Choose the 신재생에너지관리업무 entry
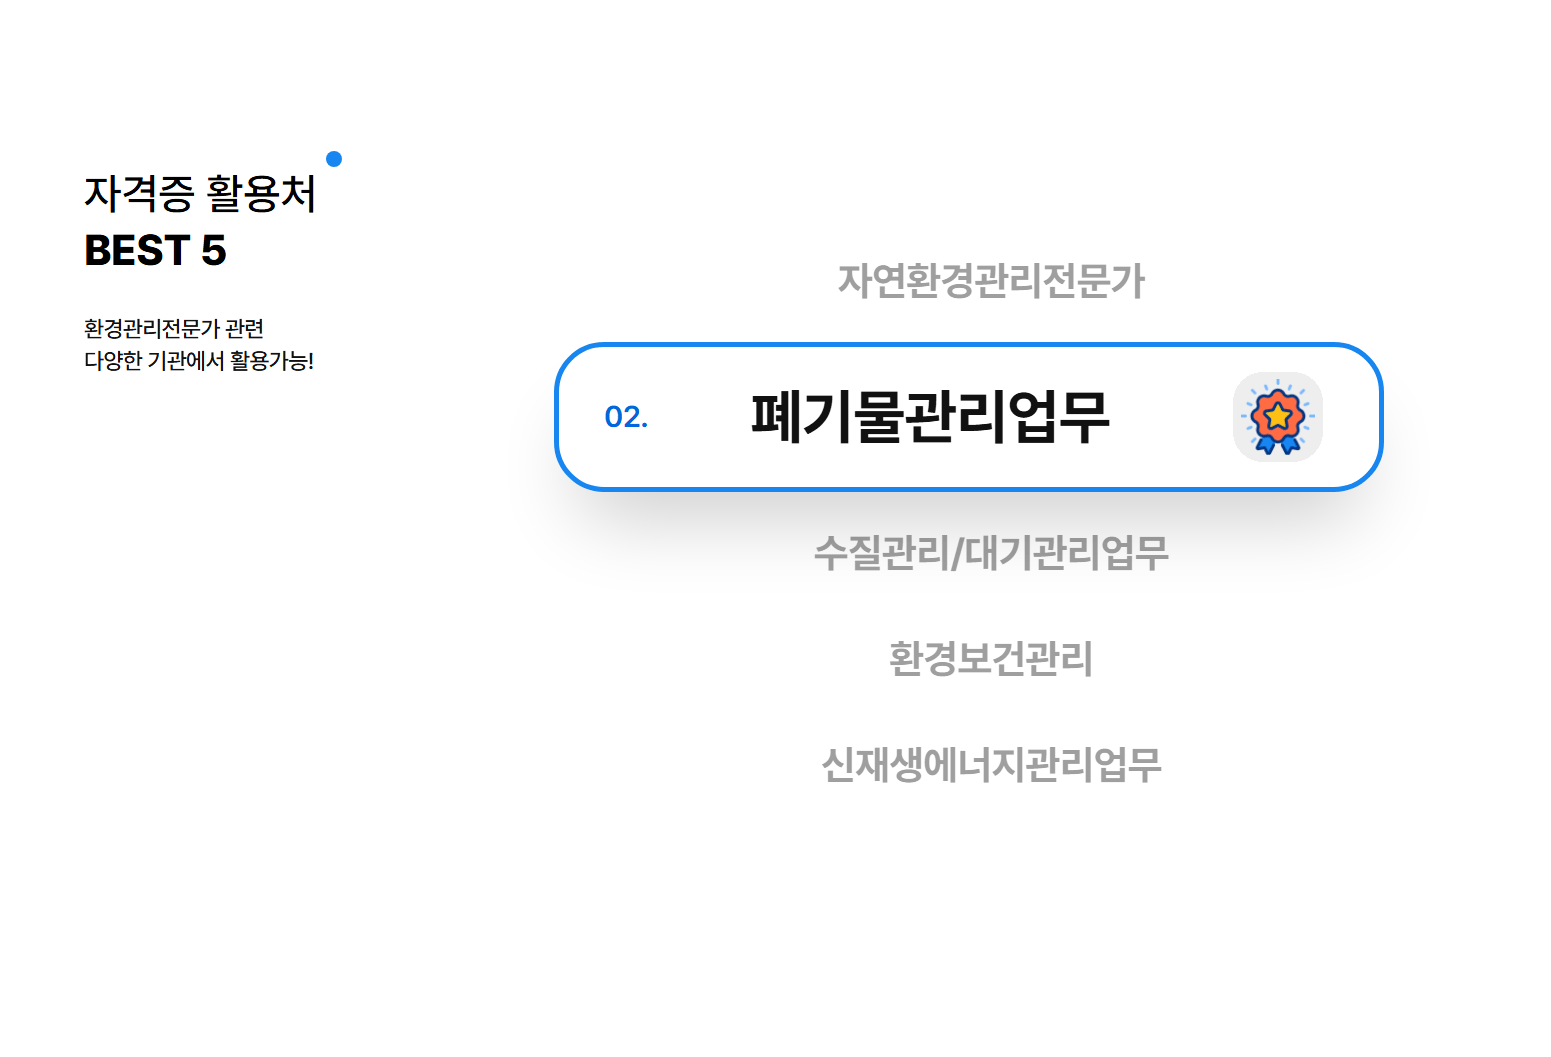This screenshot has width=1551, height=1057. point(991,765)
